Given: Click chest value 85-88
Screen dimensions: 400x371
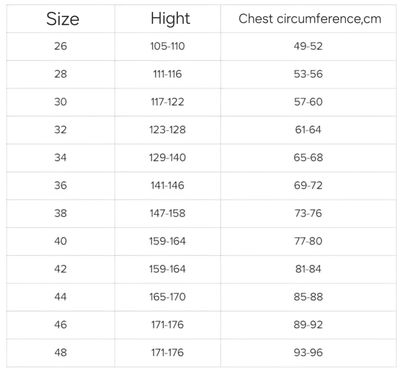Looking at the screenshot, I should click(x=308, y=297).
